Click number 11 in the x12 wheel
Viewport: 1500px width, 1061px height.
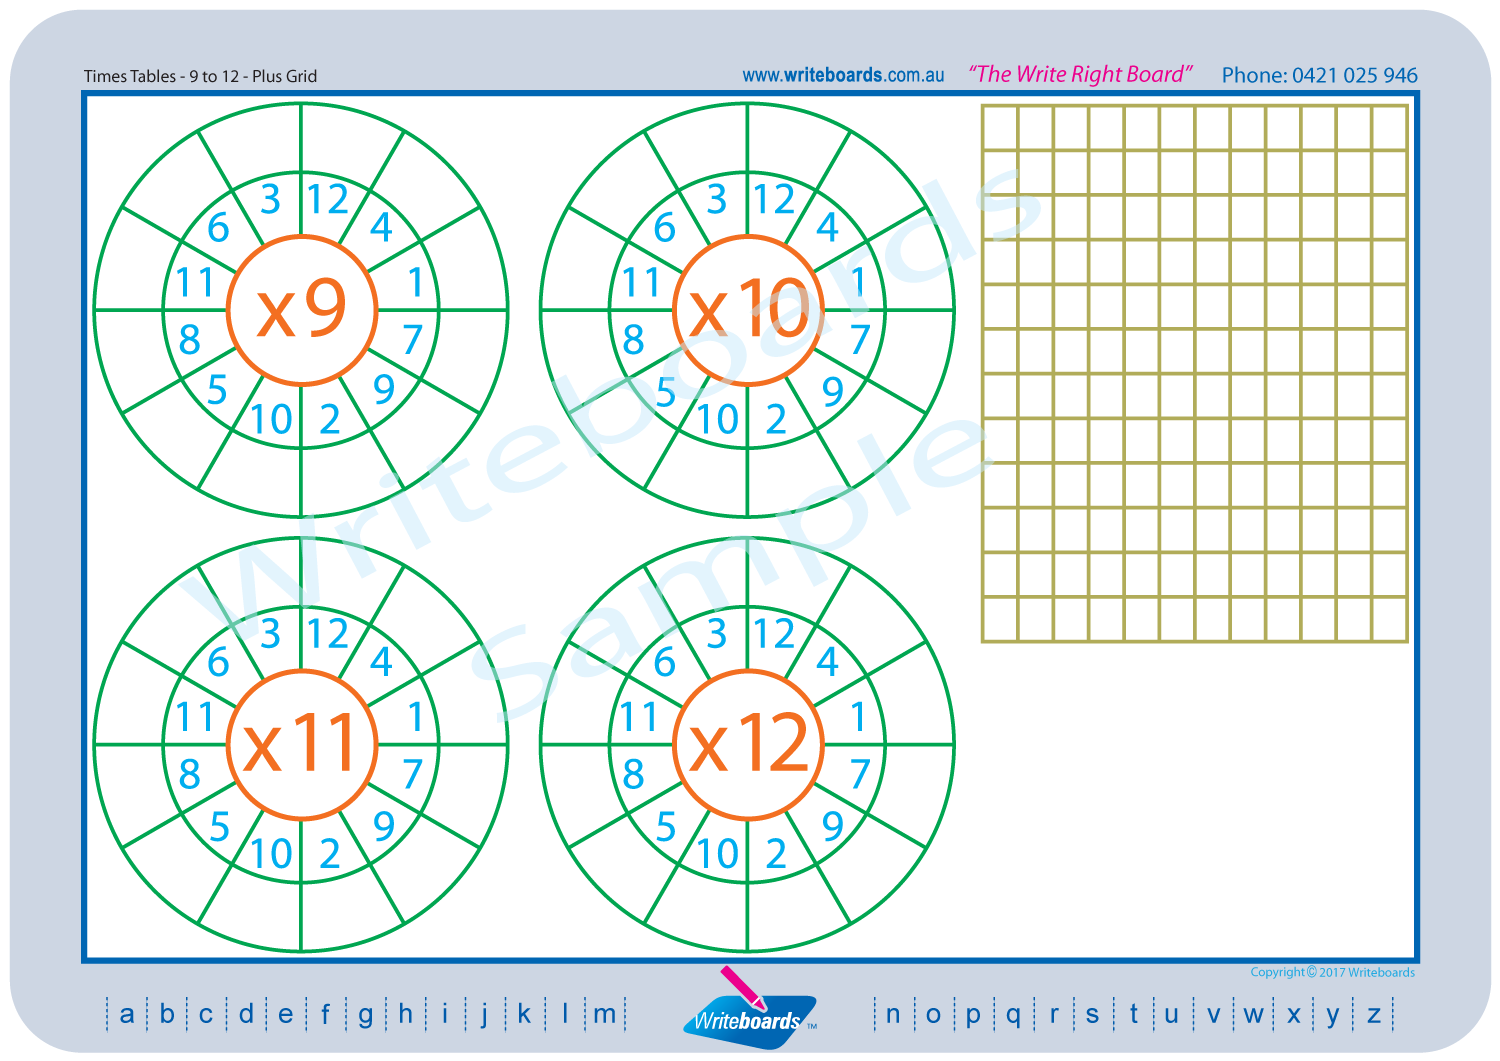tap(639, 717)
